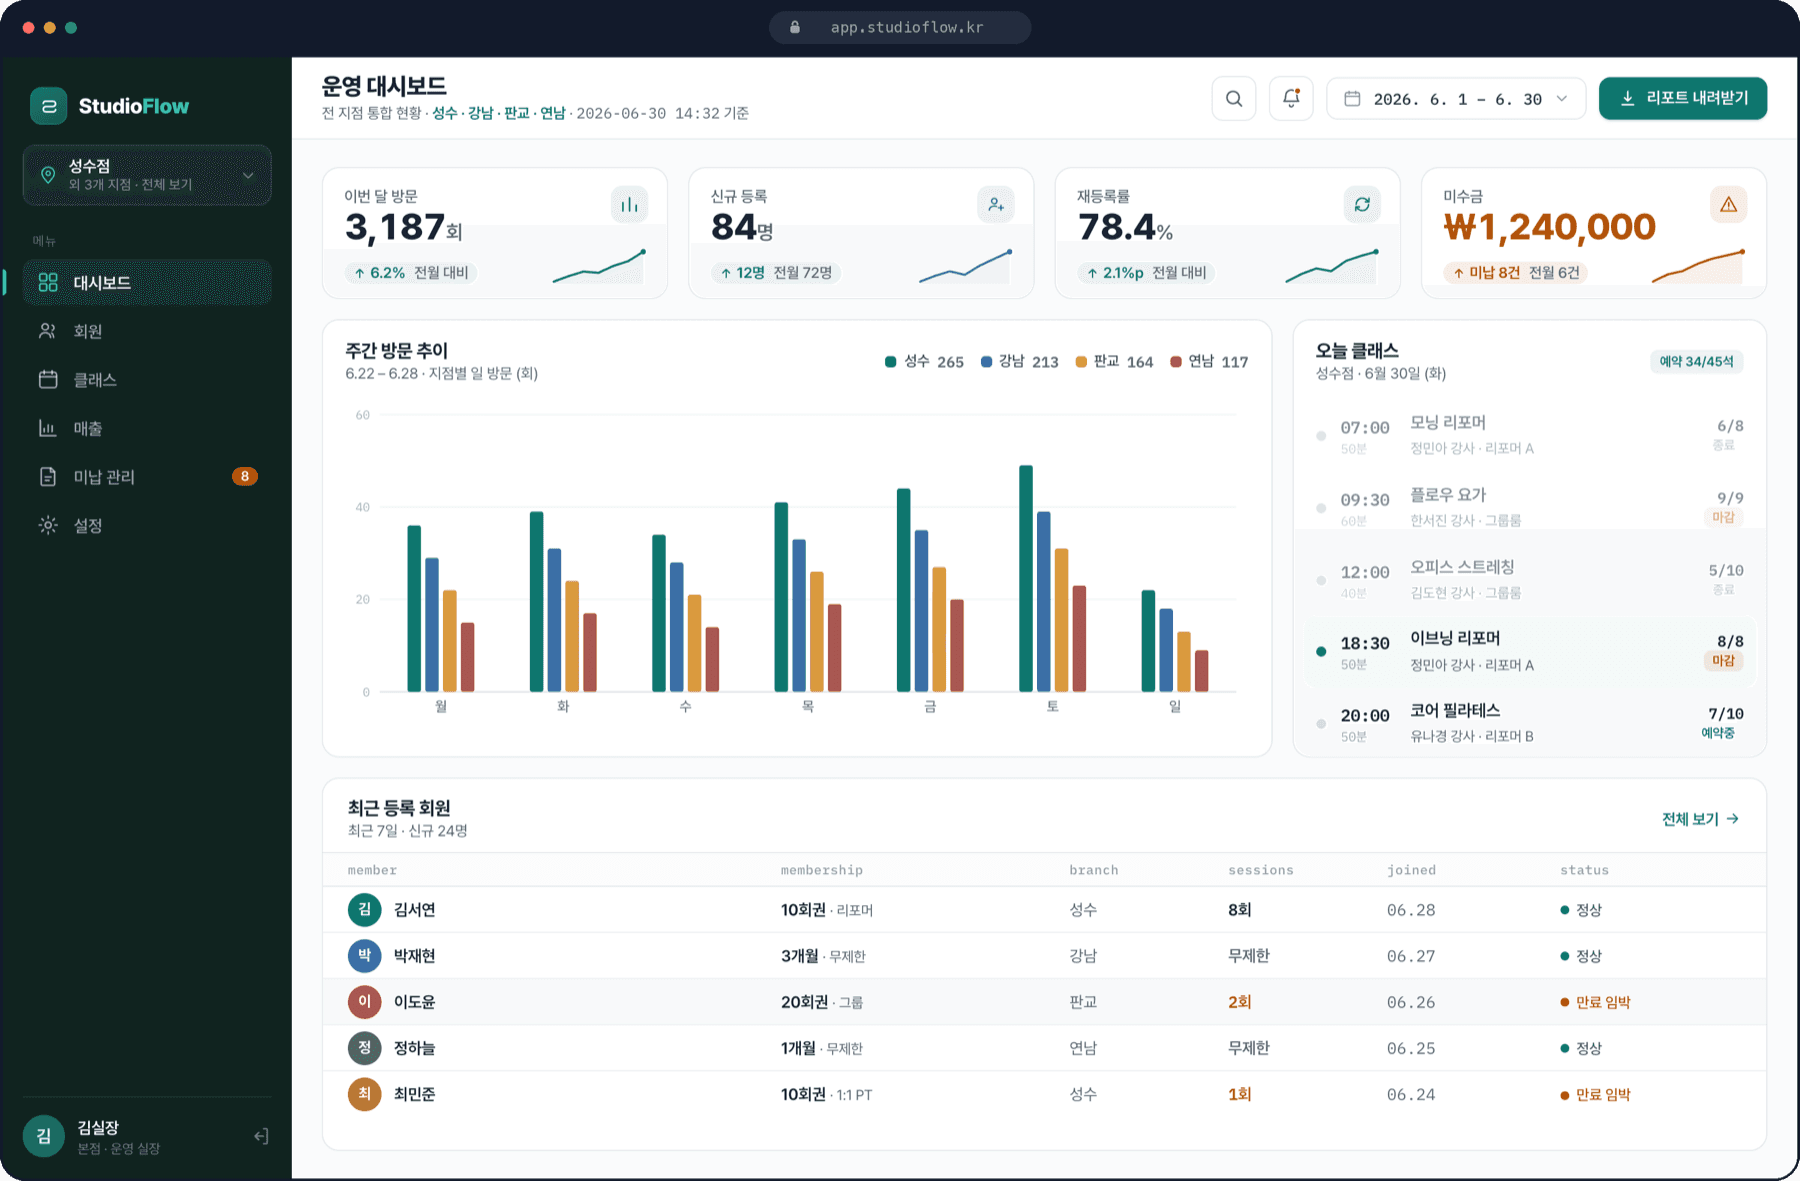The width and height of the screenshot is (1800, 1181).
Task: Select the 18:30 이브닝 리포머 class row
Action: 1529,652
